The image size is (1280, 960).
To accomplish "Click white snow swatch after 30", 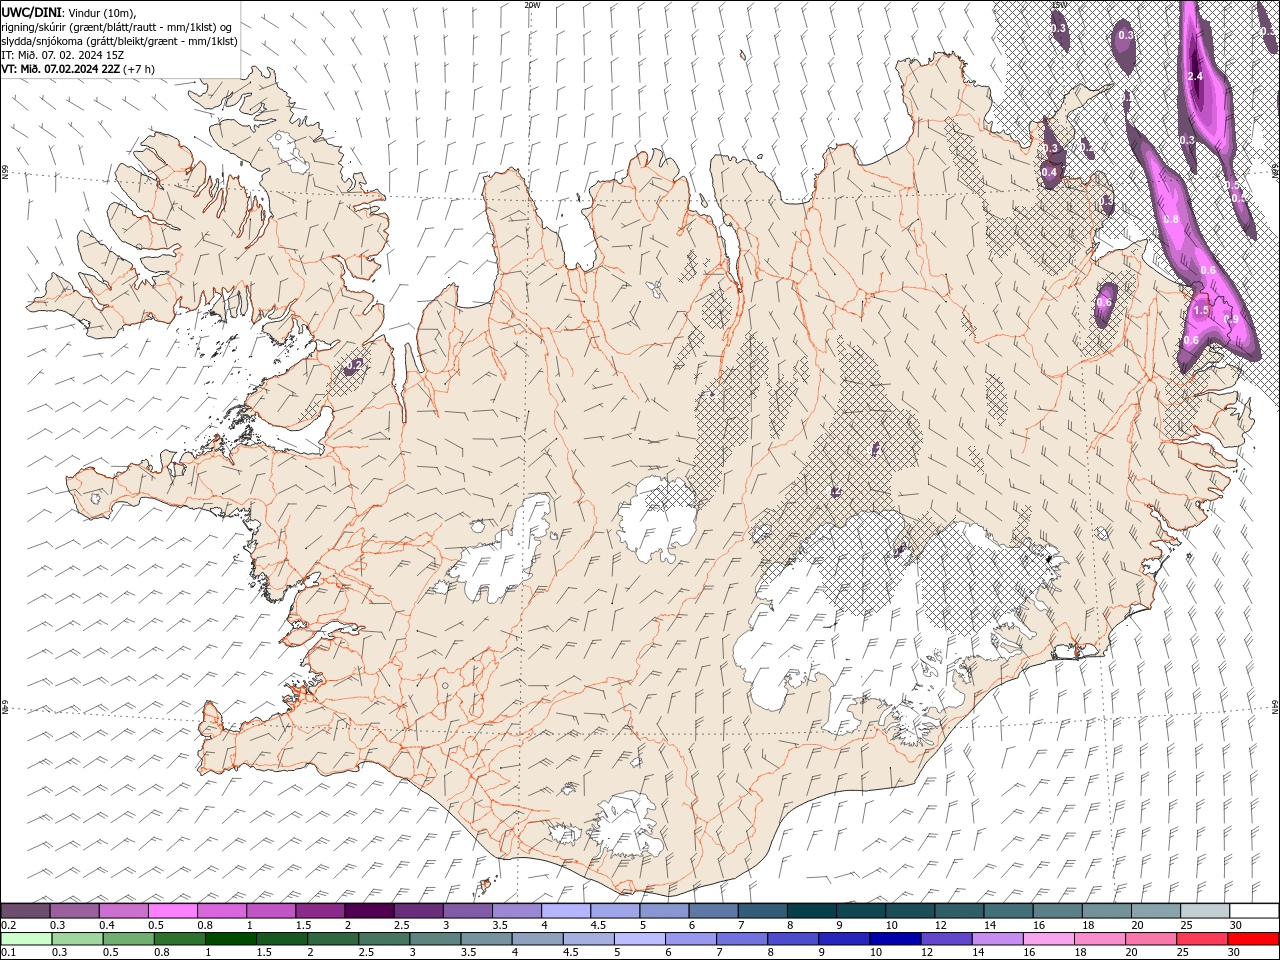I will (x=1254, y=911).
